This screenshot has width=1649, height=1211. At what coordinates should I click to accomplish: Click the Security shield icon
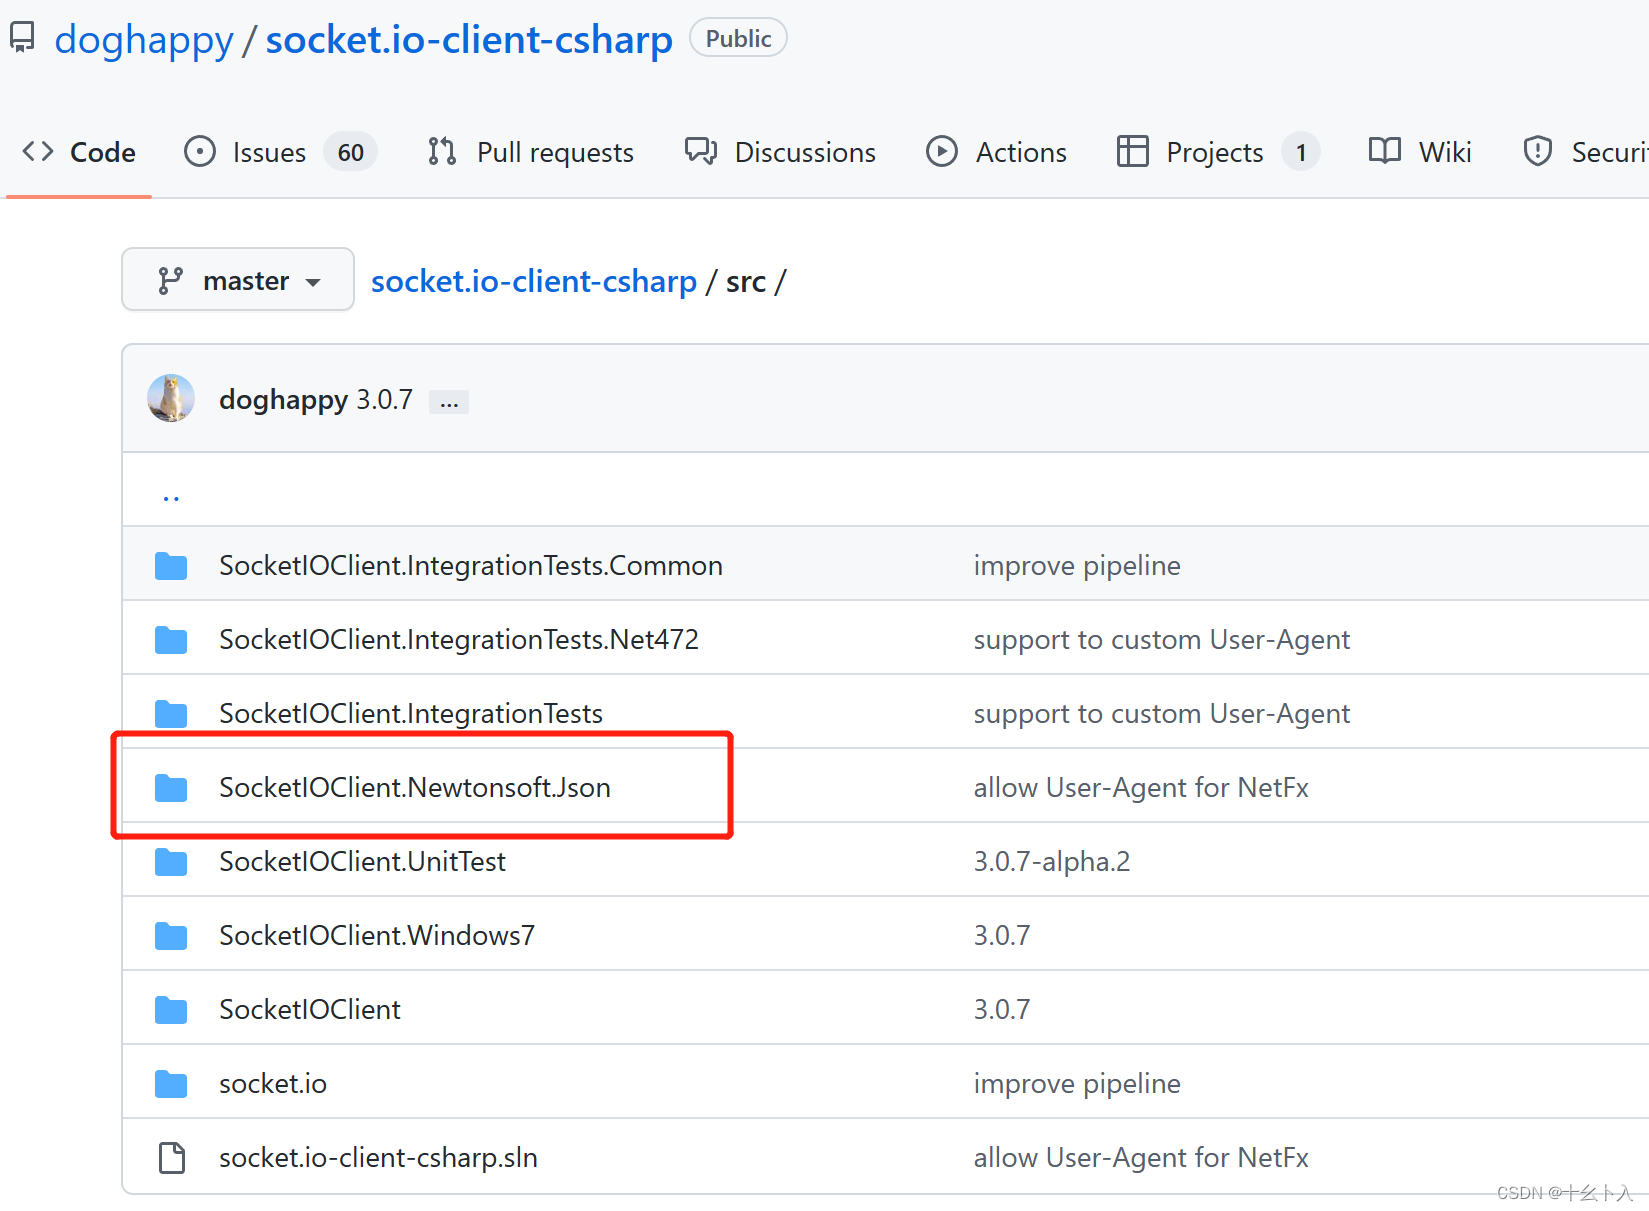pyautogui.click(x=1537, y=151)
